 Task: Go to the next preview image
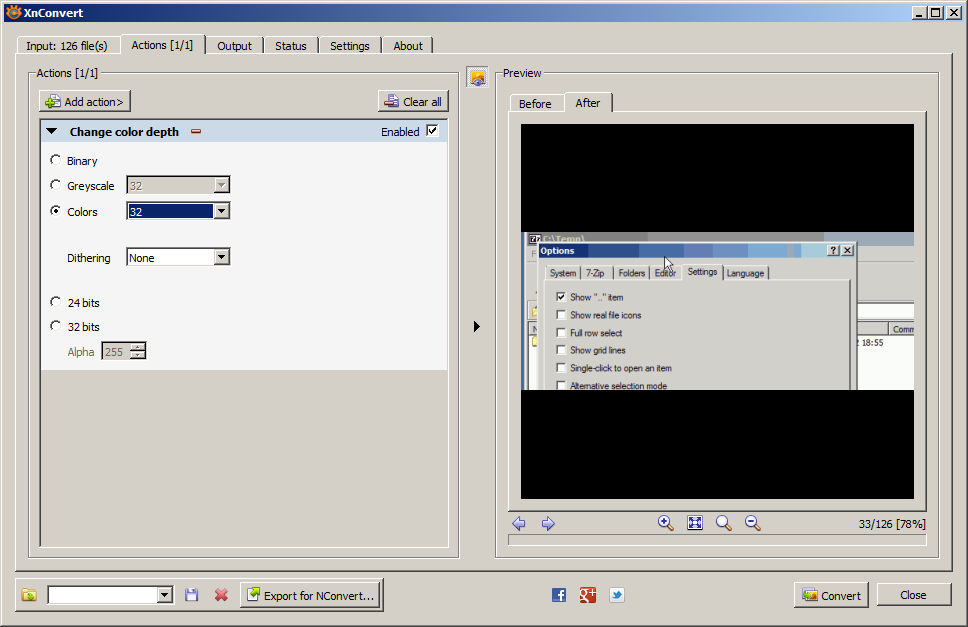point(548,523)
